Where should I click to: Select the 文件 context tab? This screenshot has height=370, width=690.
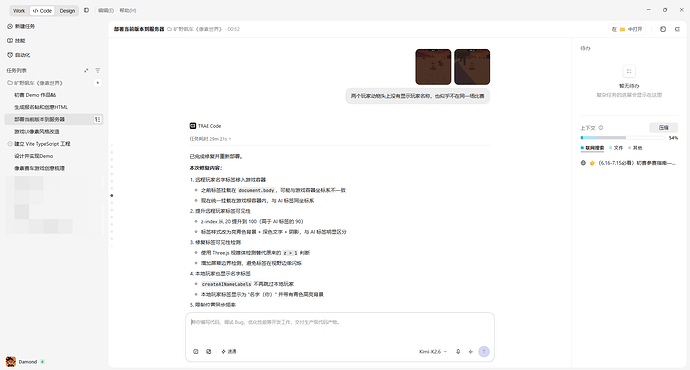(616, 148)
